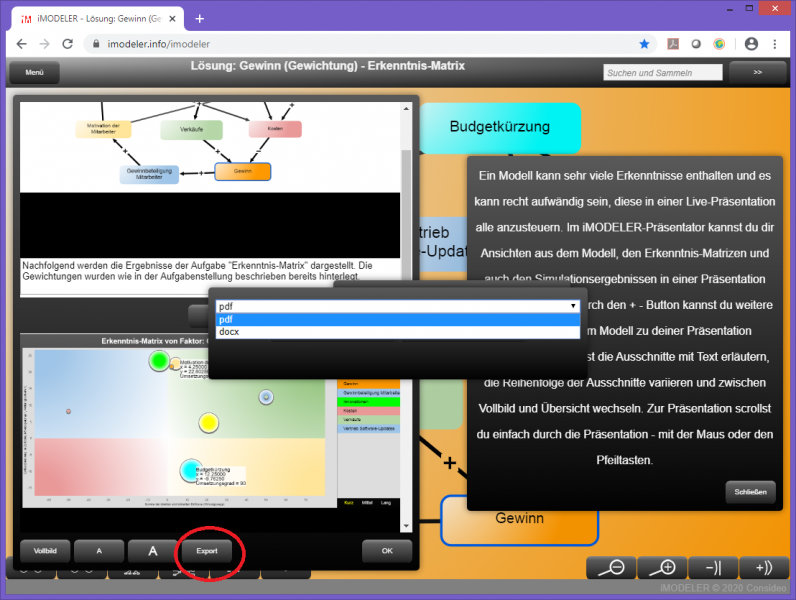Go forward with browser forward arrow
The width and height of the screenshot is (796, 600).
point(45,44)
